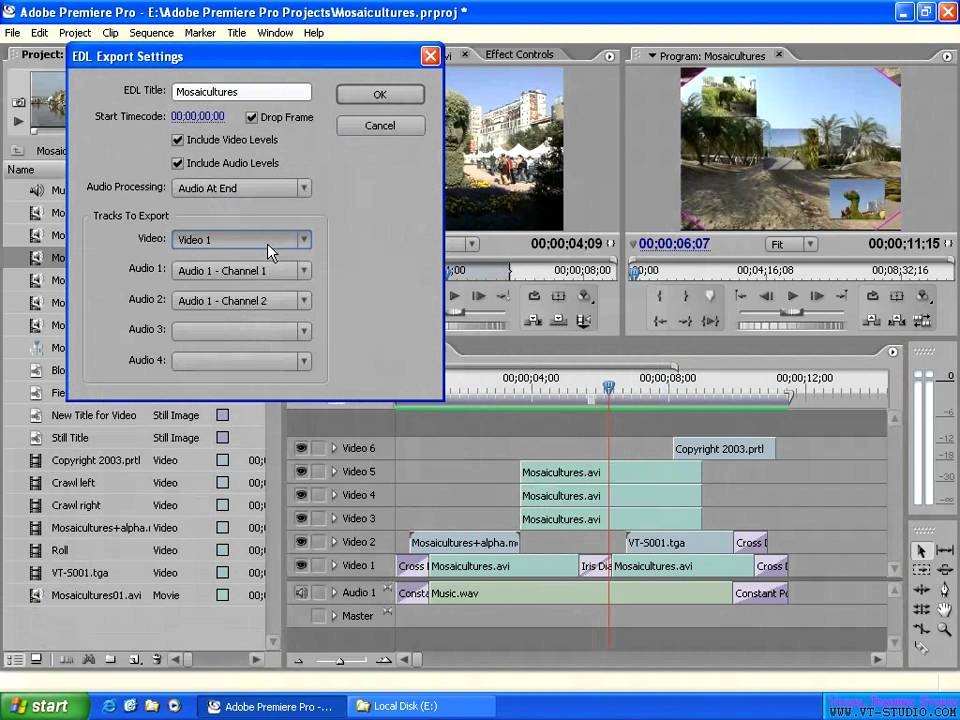Image resolution: width=960 pixels, height=720 pixels.
Task: Step forward one frame in Program monitor
Action: tap(817, 296)
